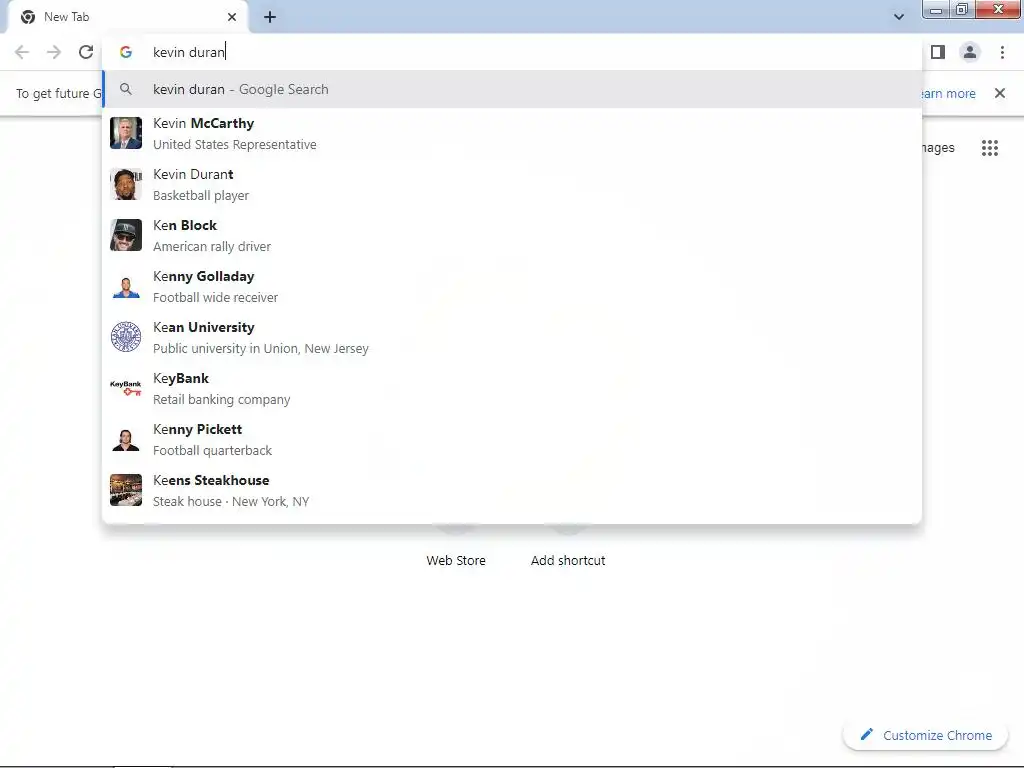Image resolution: width=1024 pixels, height=768 pixels.
Task: Click the Chrome favicon on the tab
Action: point(28,17)
